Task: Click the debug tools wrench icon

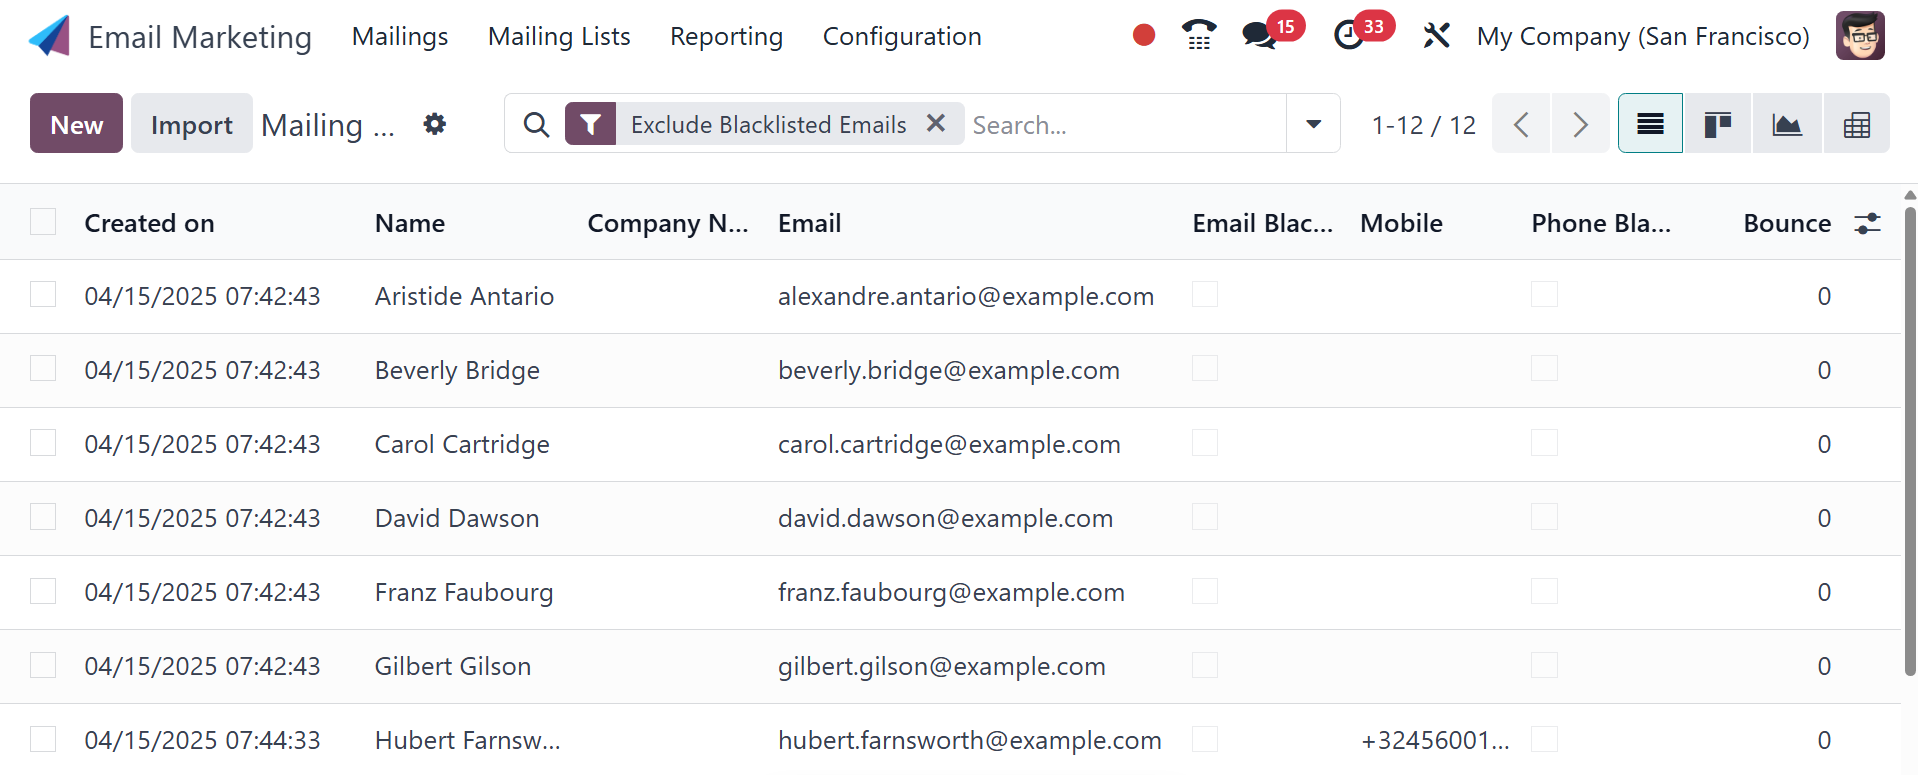Action: coord(1436,36)
